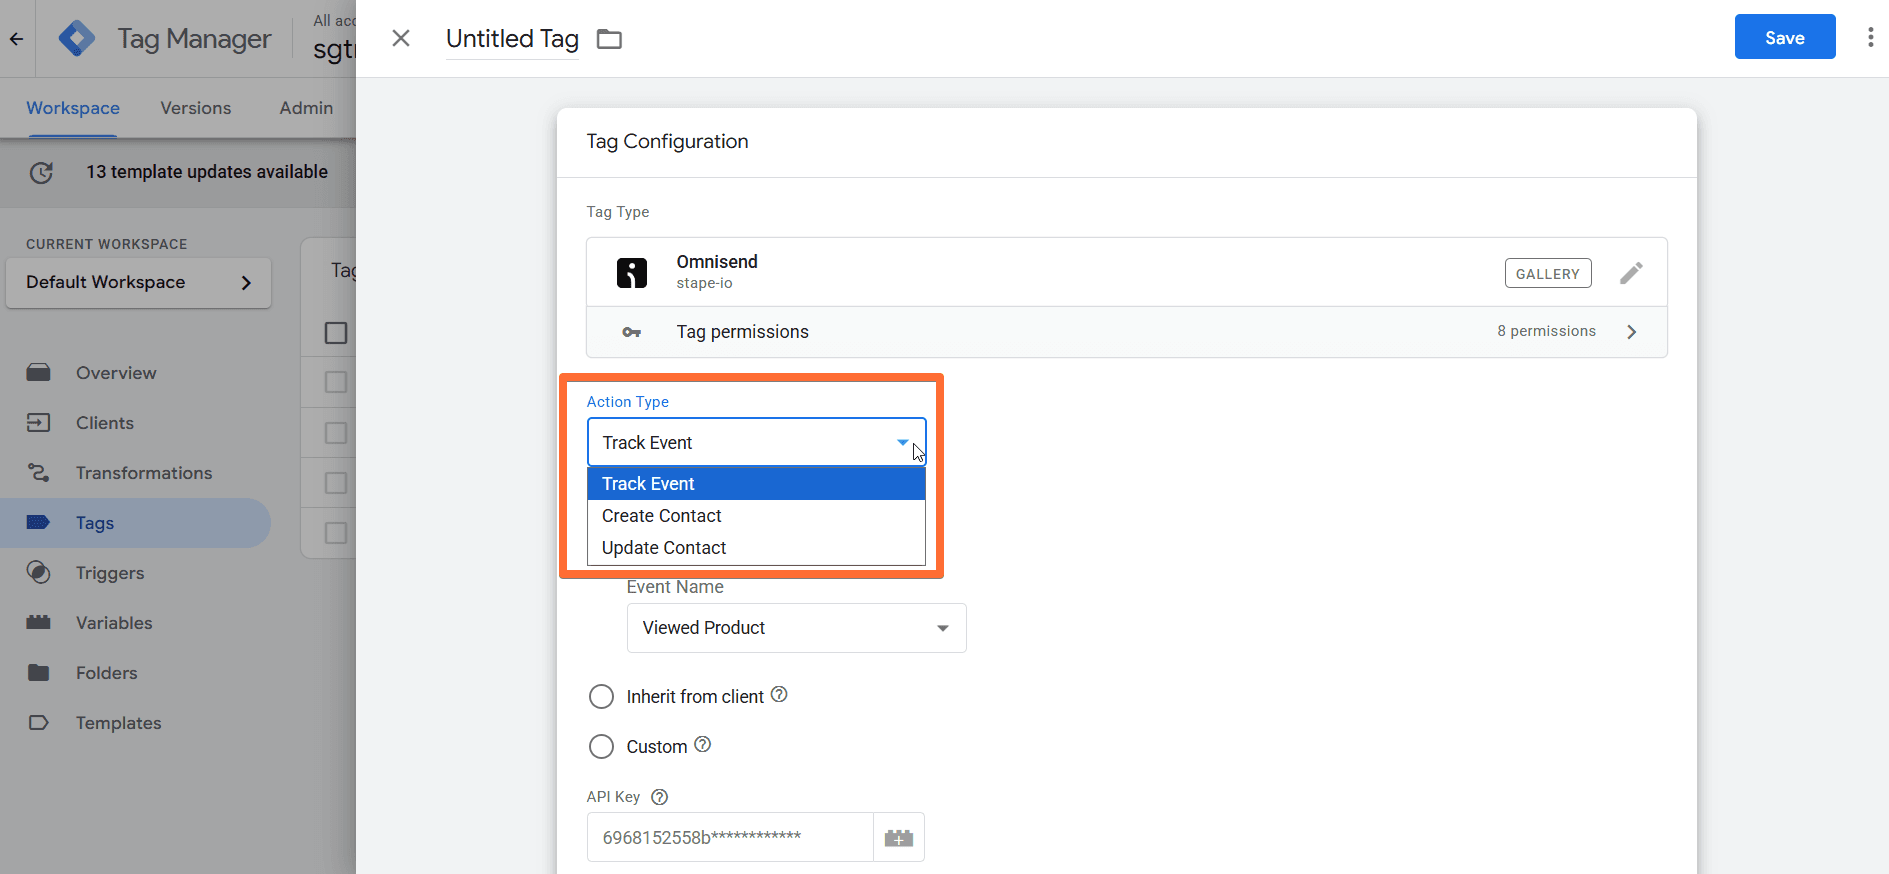This screenshot has height=874, width=1889.
Task: Click the Triggers sidebar icon
Action: tap(39, 573)
